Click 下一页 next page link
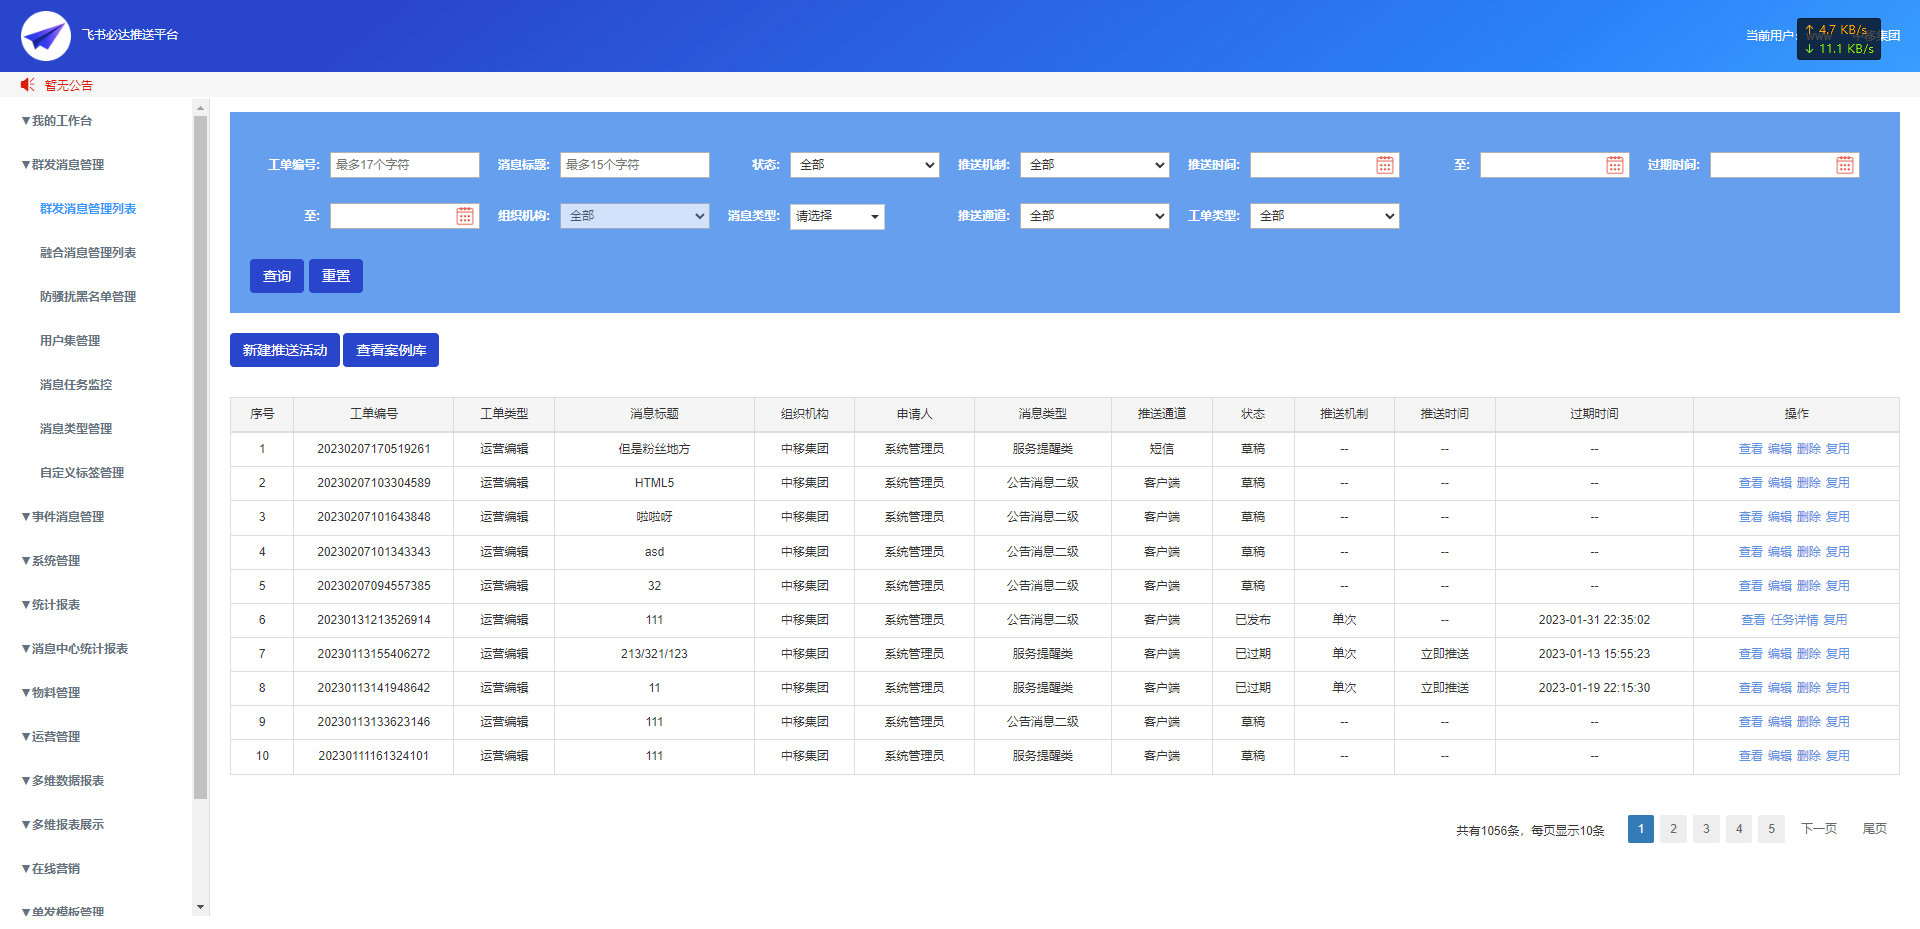The width and height of the screenshot is (1920, 929). (1819, 829)
